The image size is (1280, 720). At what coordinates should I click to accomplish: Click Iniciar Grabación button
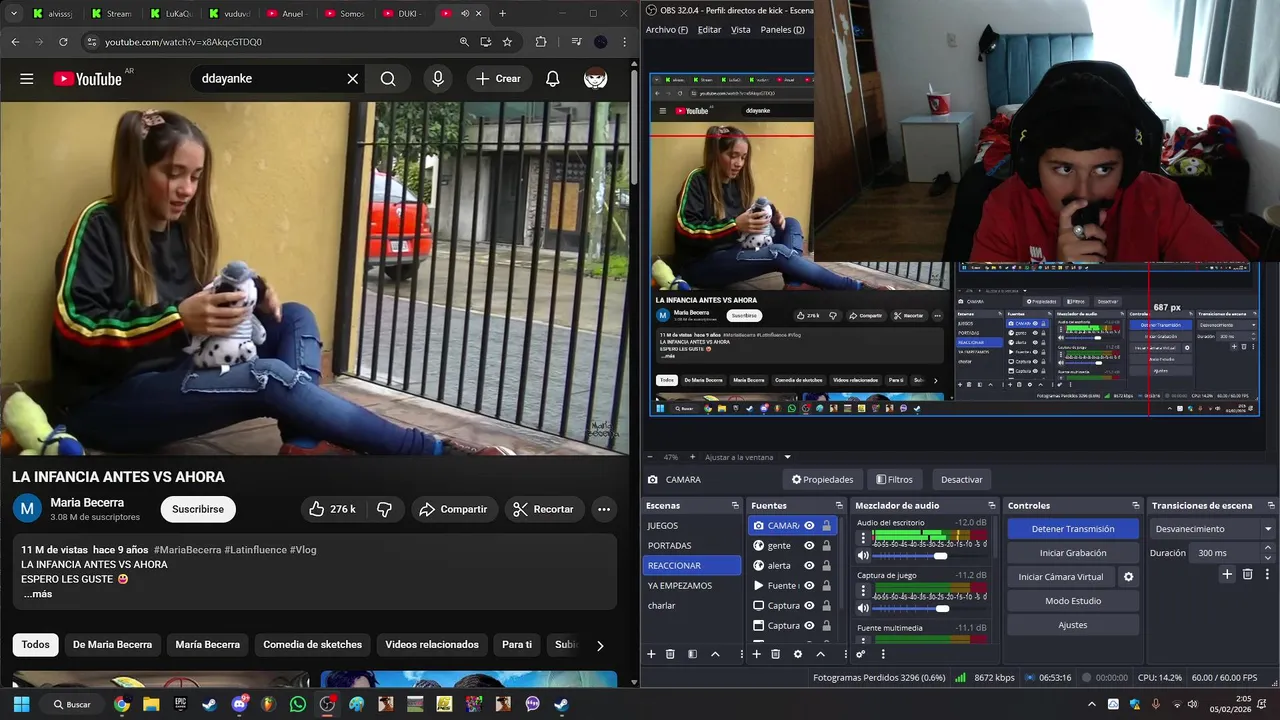click(1072, 553)
